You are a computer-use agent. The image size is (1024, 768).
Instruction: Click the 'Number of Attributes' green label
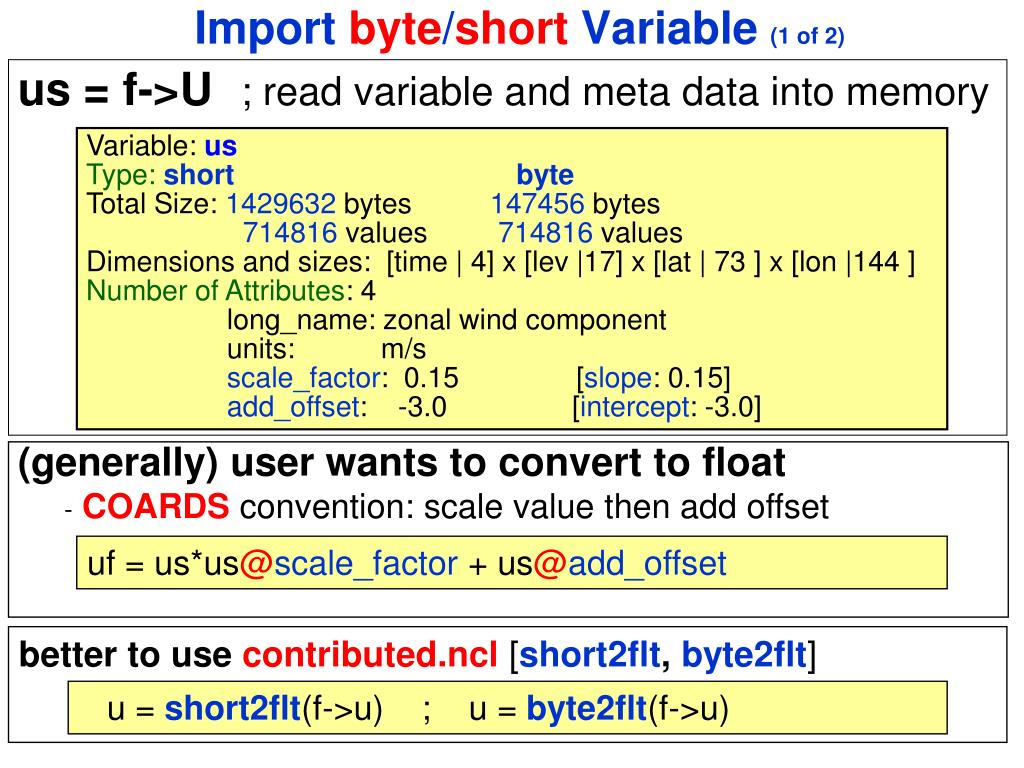[x=219, y=291]
